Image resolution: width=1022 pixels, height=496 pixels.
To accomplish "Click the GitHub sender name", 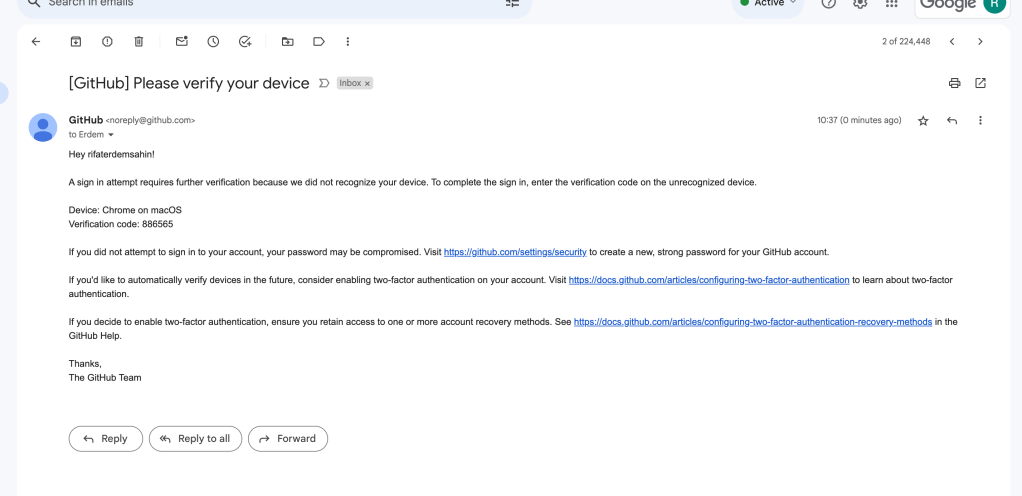I will coord(86,120).
